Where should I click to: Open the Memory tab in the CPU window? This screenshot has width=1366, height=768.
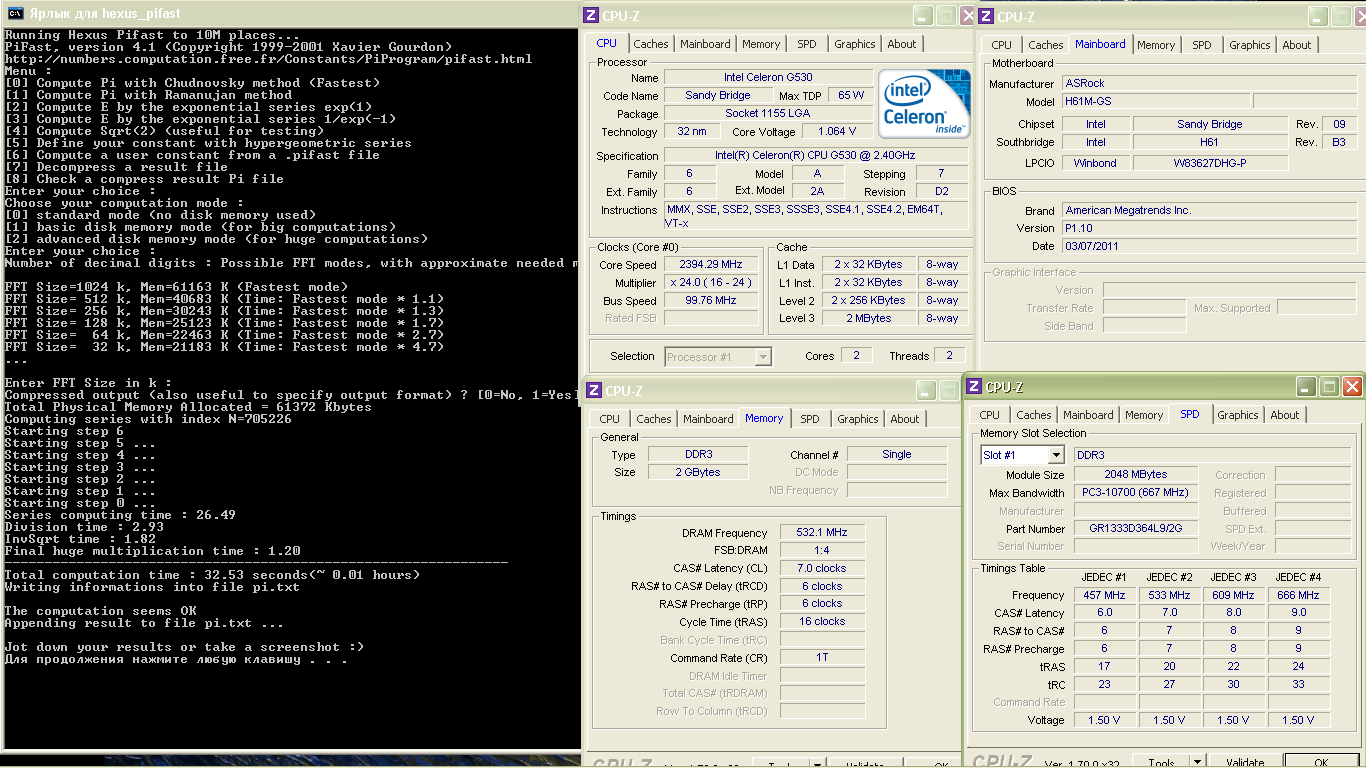pyautogui.click(x=761, y=44)
